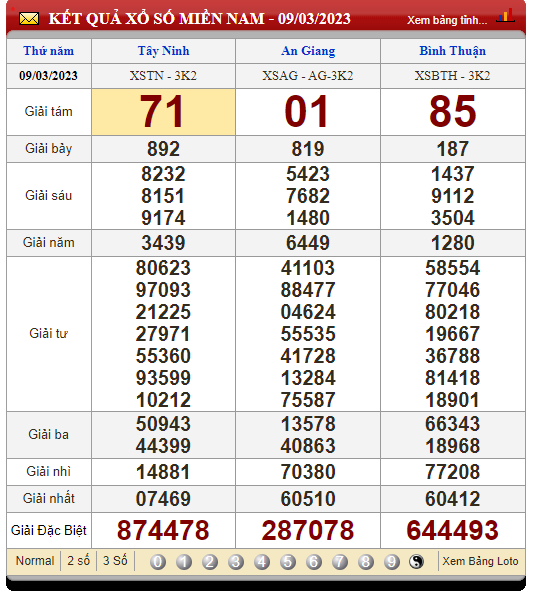533x596 pixels.
Task: Click Giải sáu number 3504
Action: (452, 218)
